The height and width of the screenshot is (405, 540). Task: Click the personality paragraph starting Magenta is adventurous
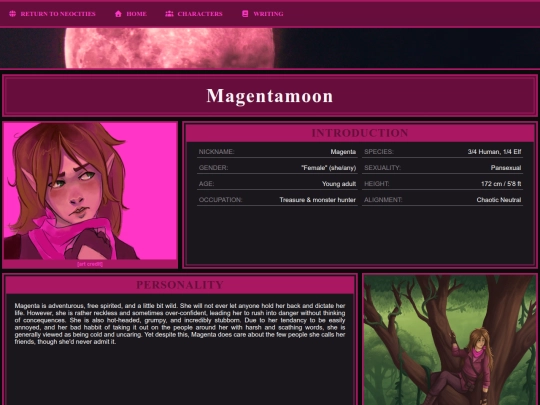(x=180, y=324)
